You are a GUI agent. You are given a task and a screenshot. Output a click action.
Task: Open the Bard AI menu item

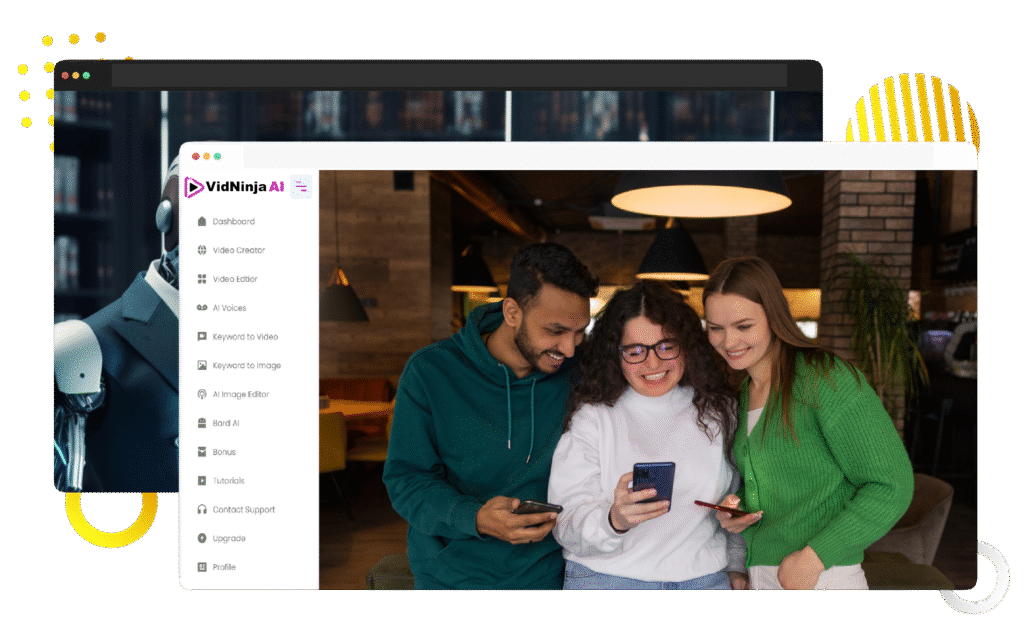tap(227, 423)
